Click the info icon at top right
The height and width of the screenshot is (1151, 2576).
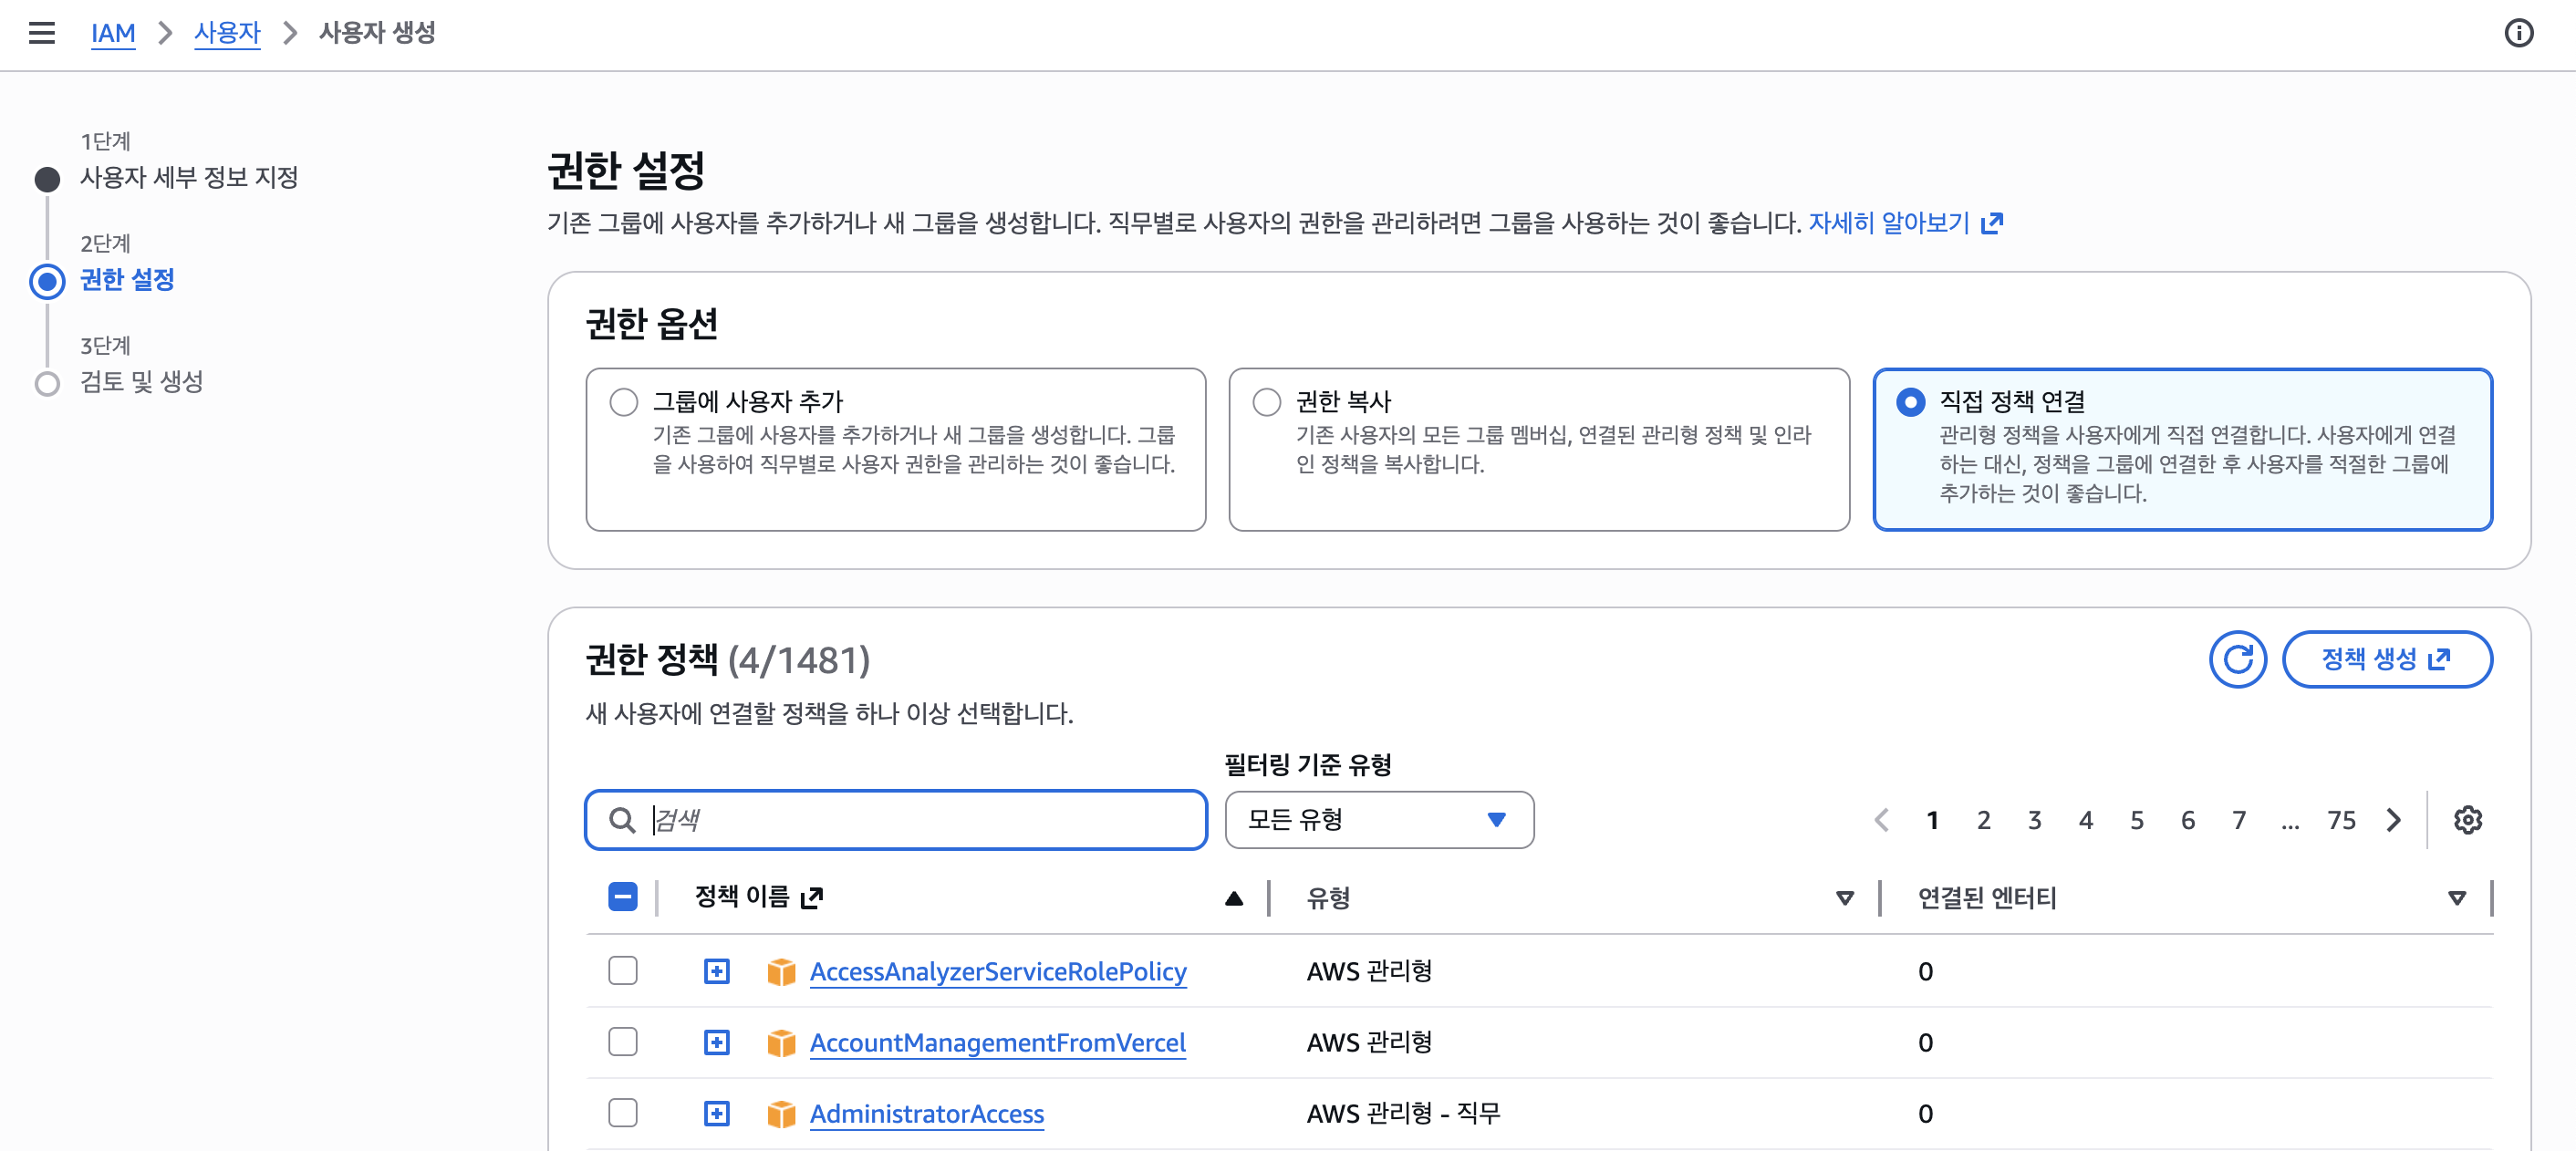(x=2518, y=33)
